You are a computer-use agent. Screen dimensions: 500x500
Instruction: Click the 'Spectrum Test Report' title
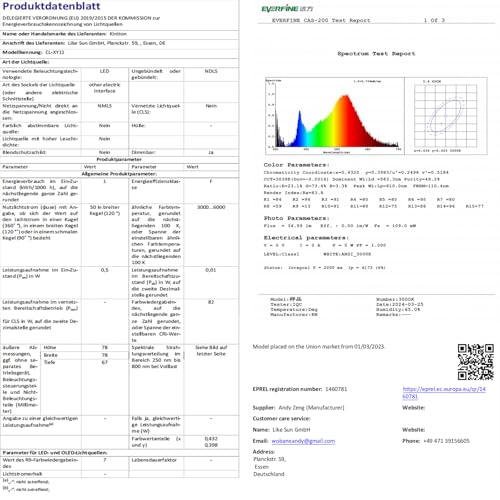[x=376, y=54]
